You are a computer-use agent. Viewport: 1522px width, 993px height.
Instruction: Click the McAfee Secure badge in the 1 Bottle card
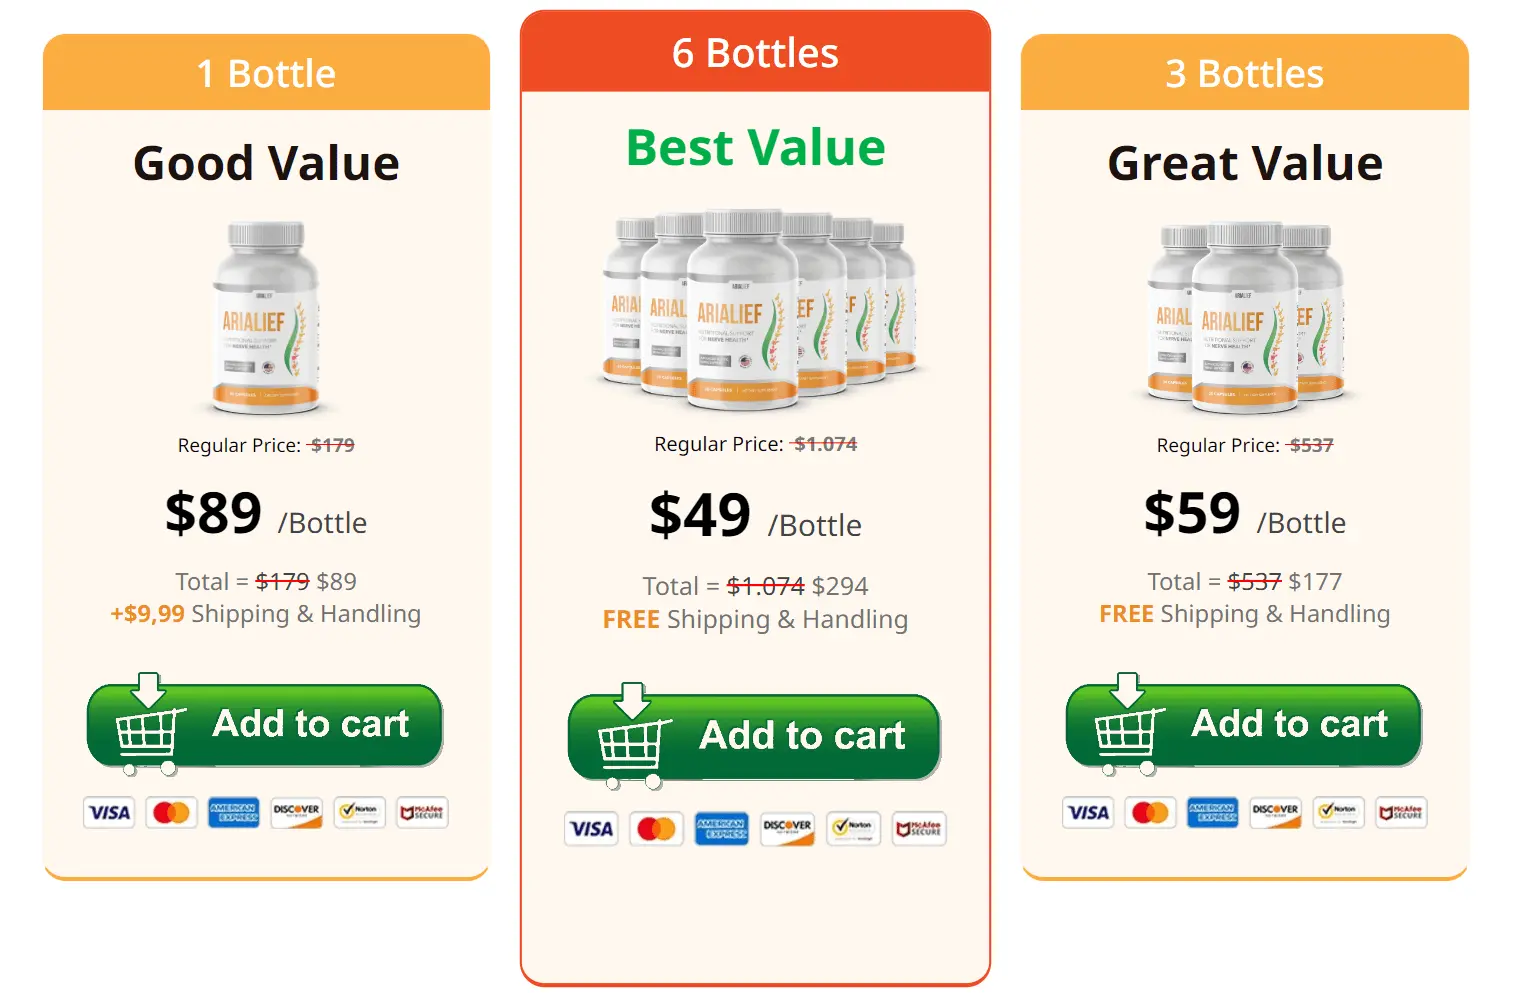click(x=421, y=813)
